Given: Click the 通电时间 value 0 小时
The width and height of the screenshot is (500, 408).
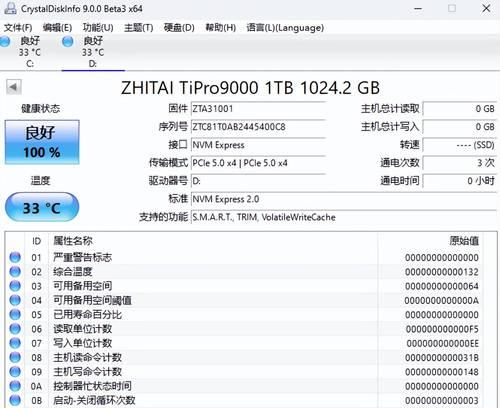Looking at the screenshot, I should coord(460,181).
